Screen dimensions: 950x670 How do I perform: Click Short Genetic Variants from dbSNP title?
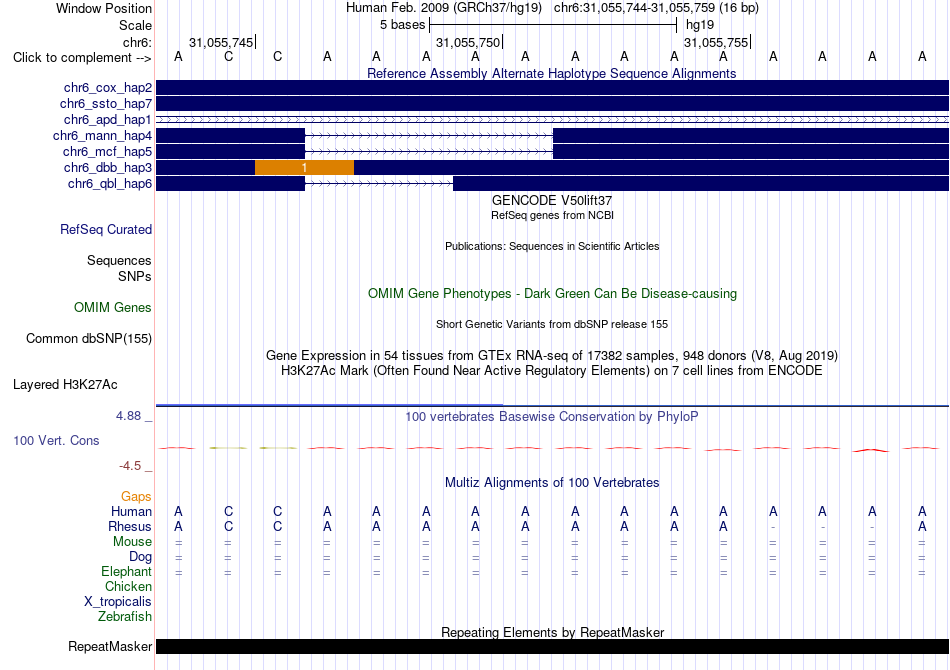pos(552,324)
